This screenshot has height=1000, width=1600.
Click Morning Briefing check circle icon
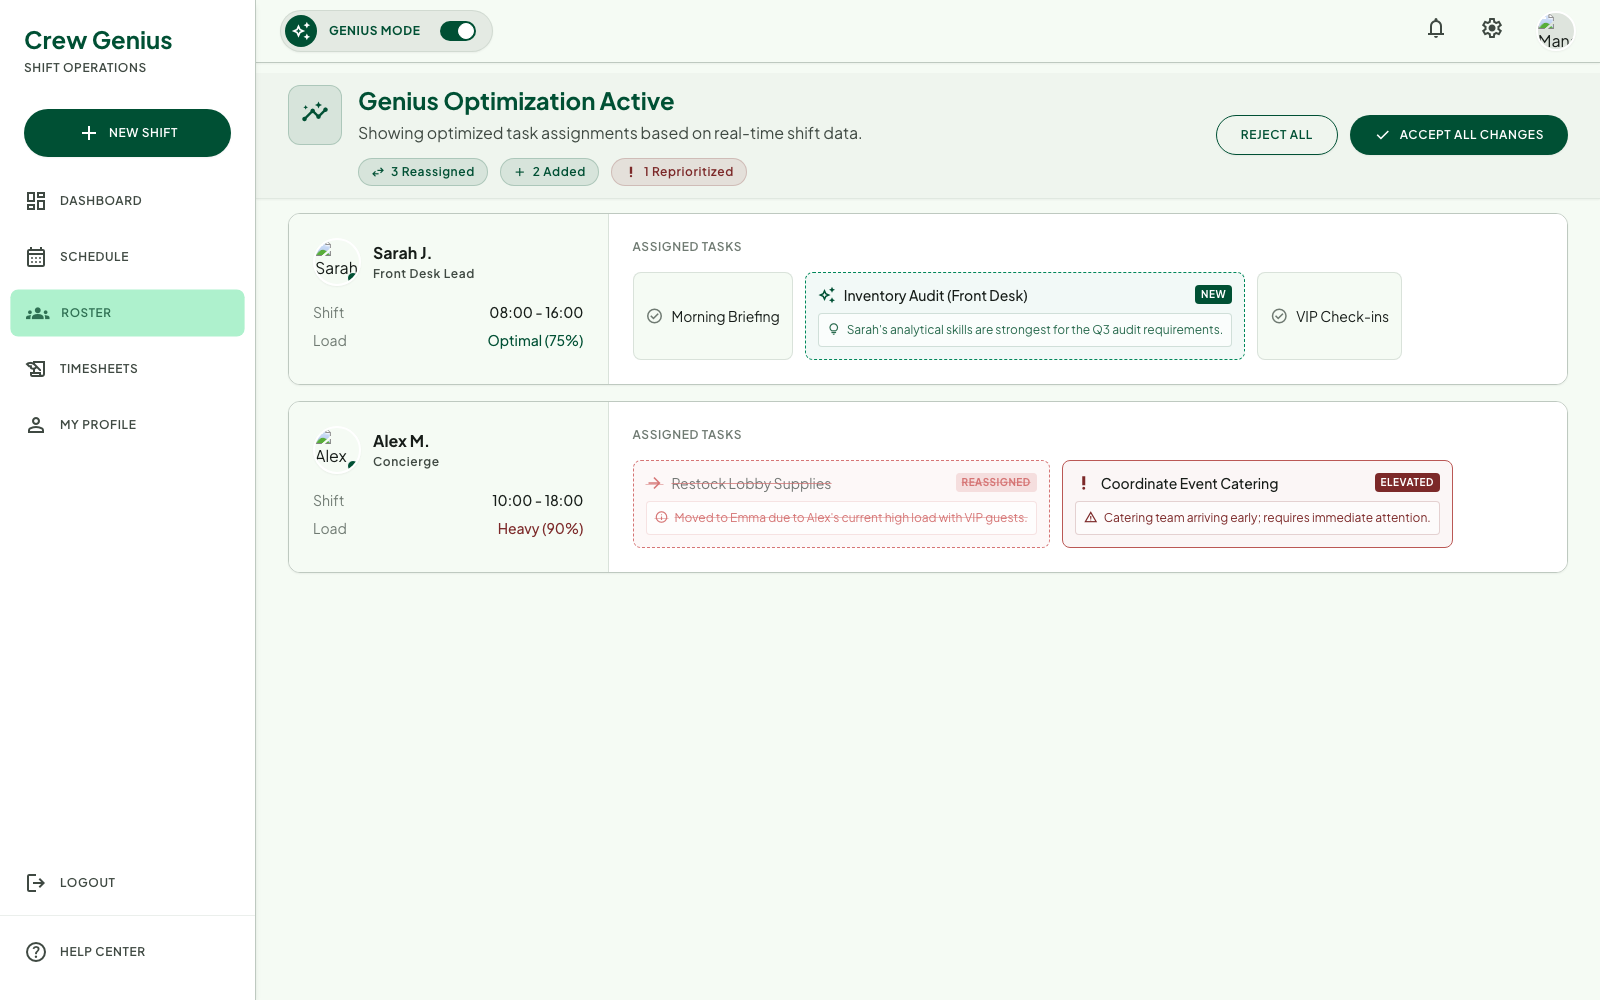[x=654, y=316]
